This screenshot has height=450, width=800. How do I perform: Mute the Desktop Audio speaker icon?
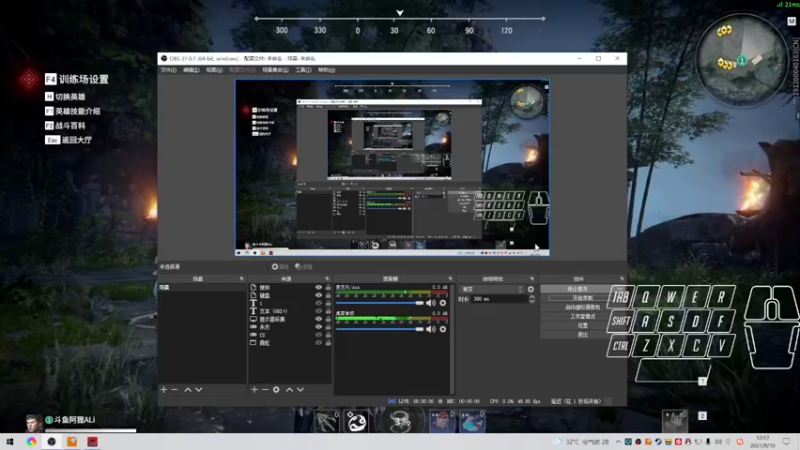pyautogui.click(x=431, y=329)
